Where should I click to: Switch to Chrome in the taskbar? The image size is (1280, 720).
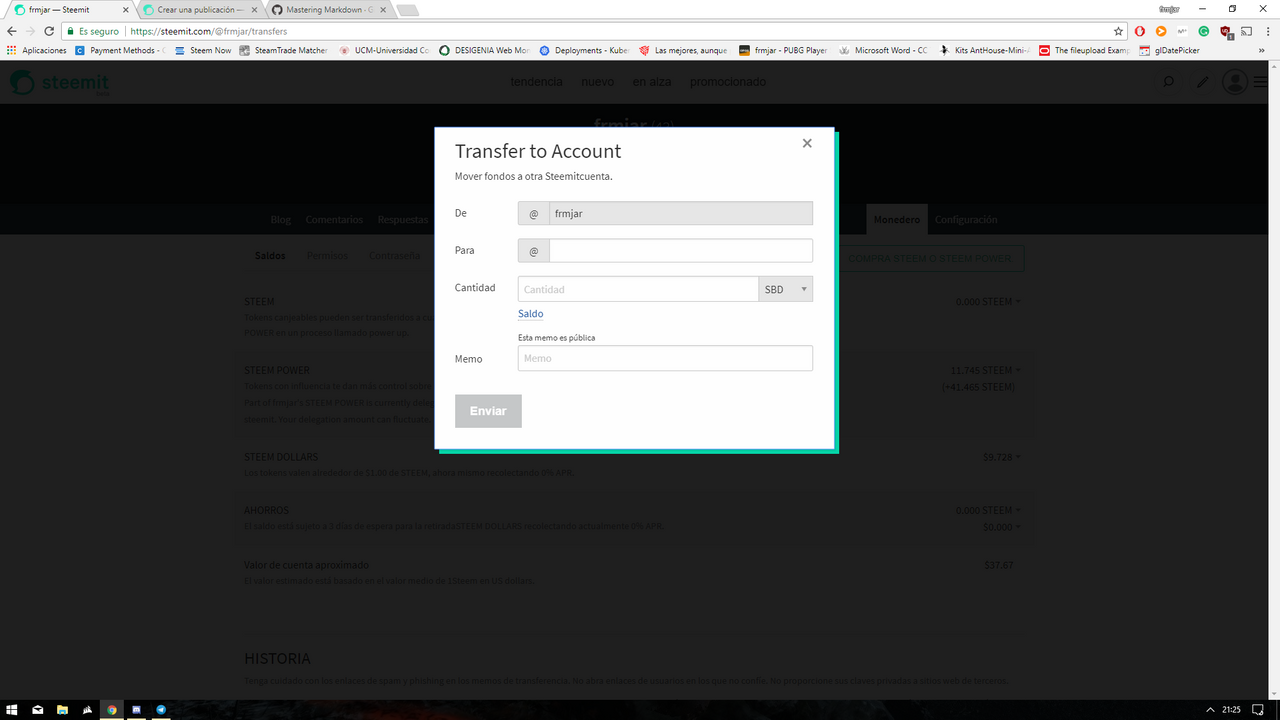pyautogui.click(x=111, y=710)
